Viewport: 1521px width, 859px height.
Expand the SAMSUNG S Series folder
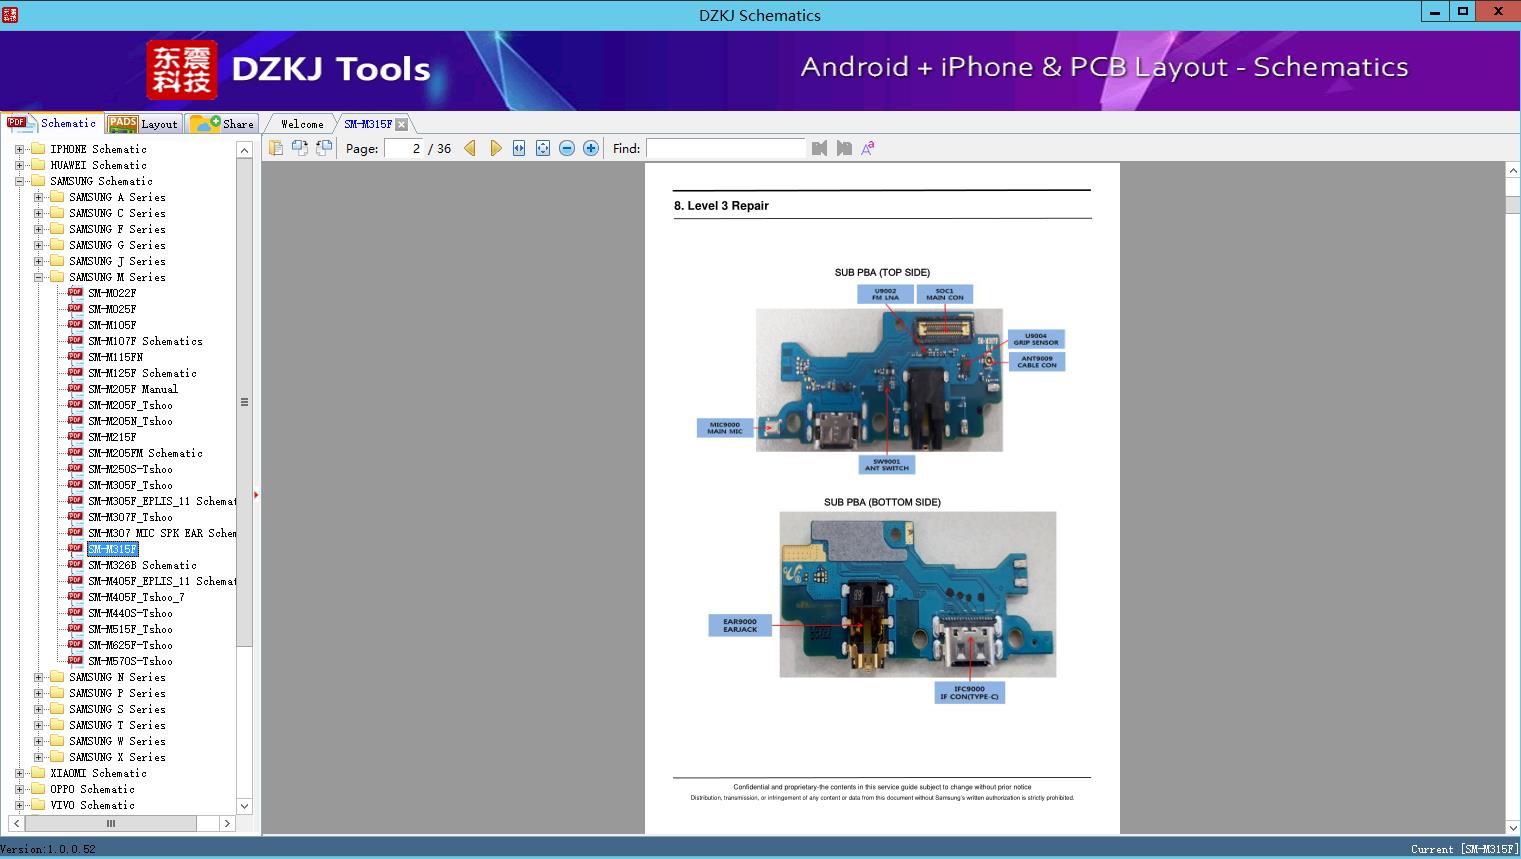pos(38,709)
